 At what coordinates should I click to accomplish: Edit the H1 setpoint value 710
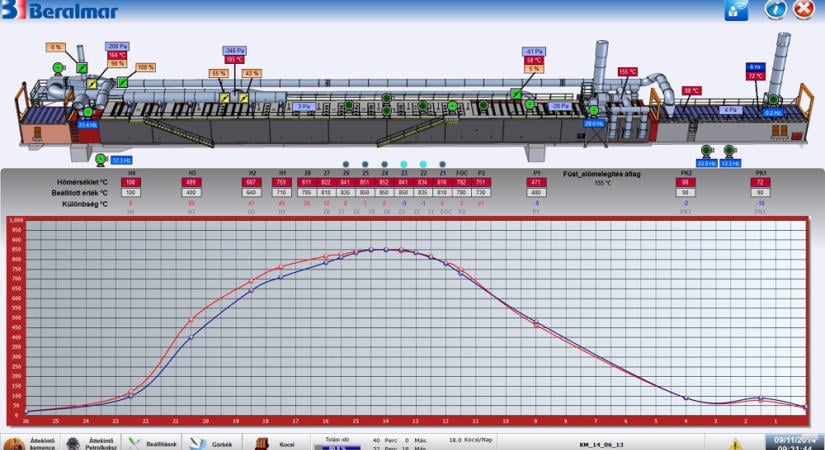[282, 193]
